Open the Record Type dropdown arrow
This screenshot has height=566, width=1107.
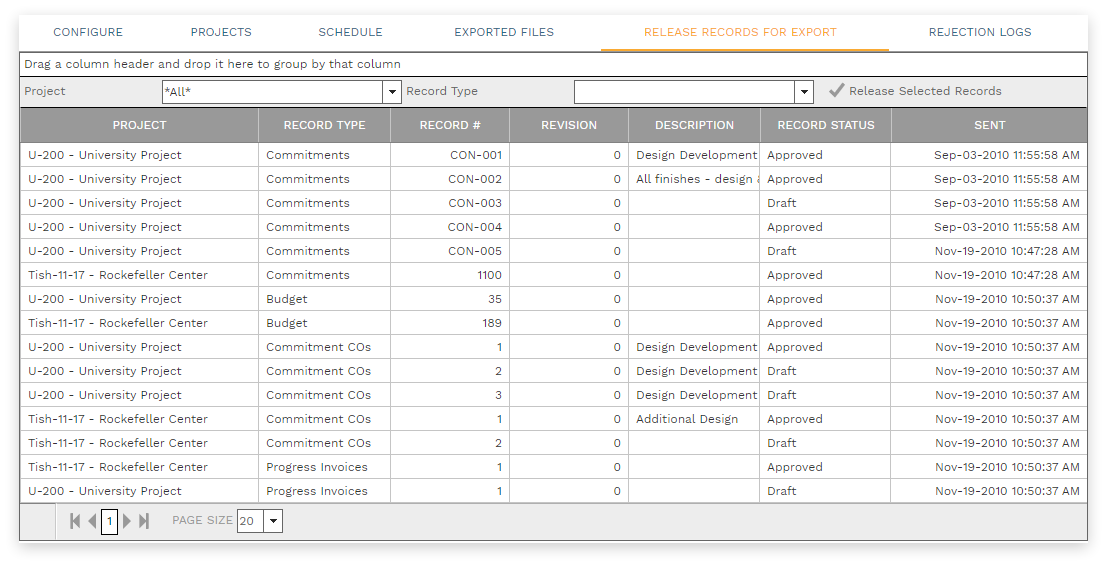tap(804, 92)
